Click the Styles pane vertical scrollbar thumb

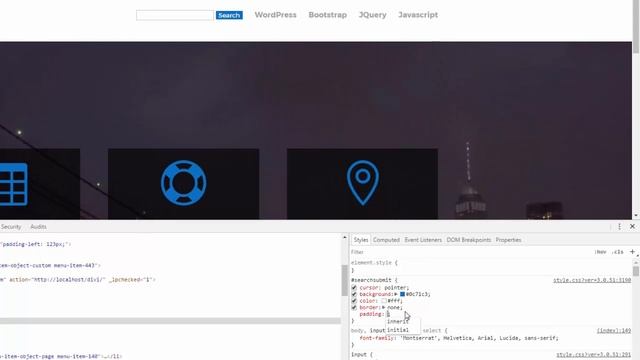point(636,271)
